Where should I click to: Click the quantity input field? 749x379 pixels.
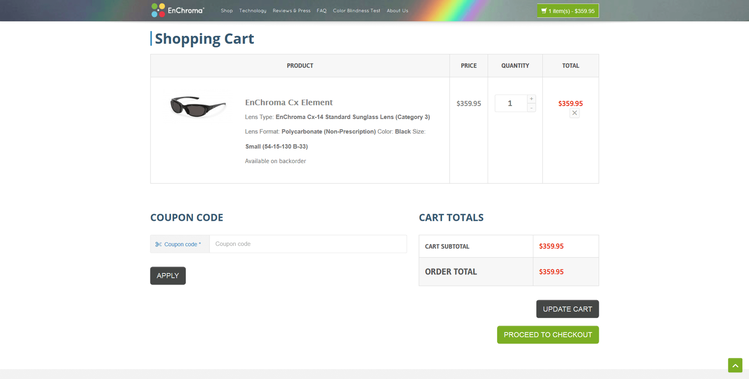(x=511, y=103)
